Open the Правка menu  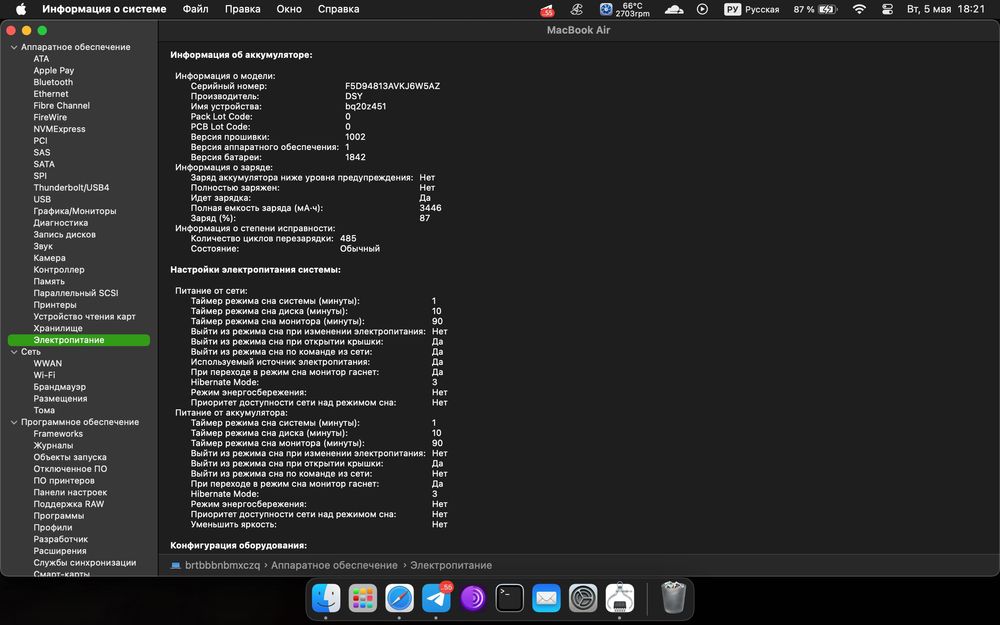(242, 9)
